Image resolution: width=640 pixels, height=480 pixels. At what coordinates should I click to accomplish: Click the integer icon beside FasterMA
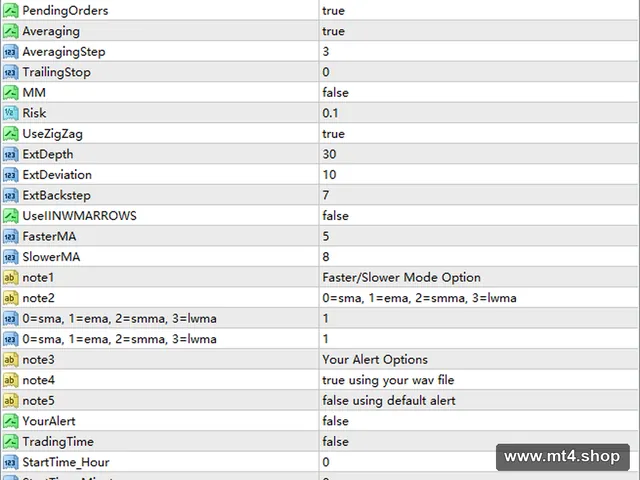[11, 236]
